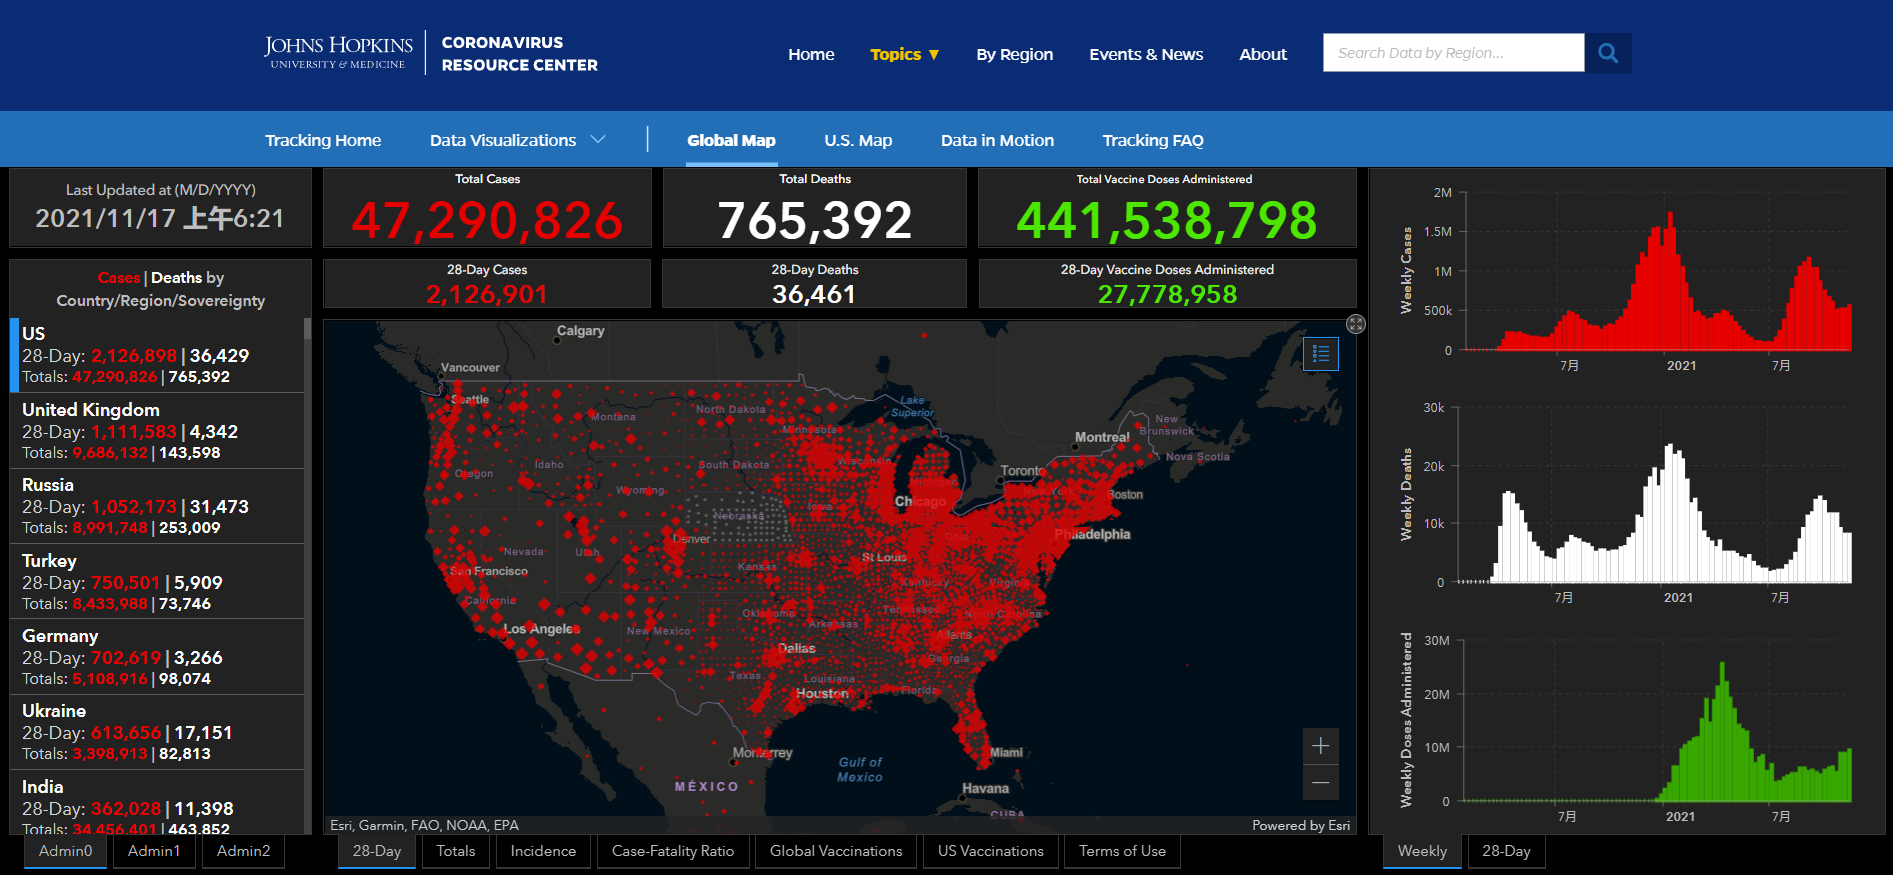Open the Terms of Use tab

coord(1122,851)
